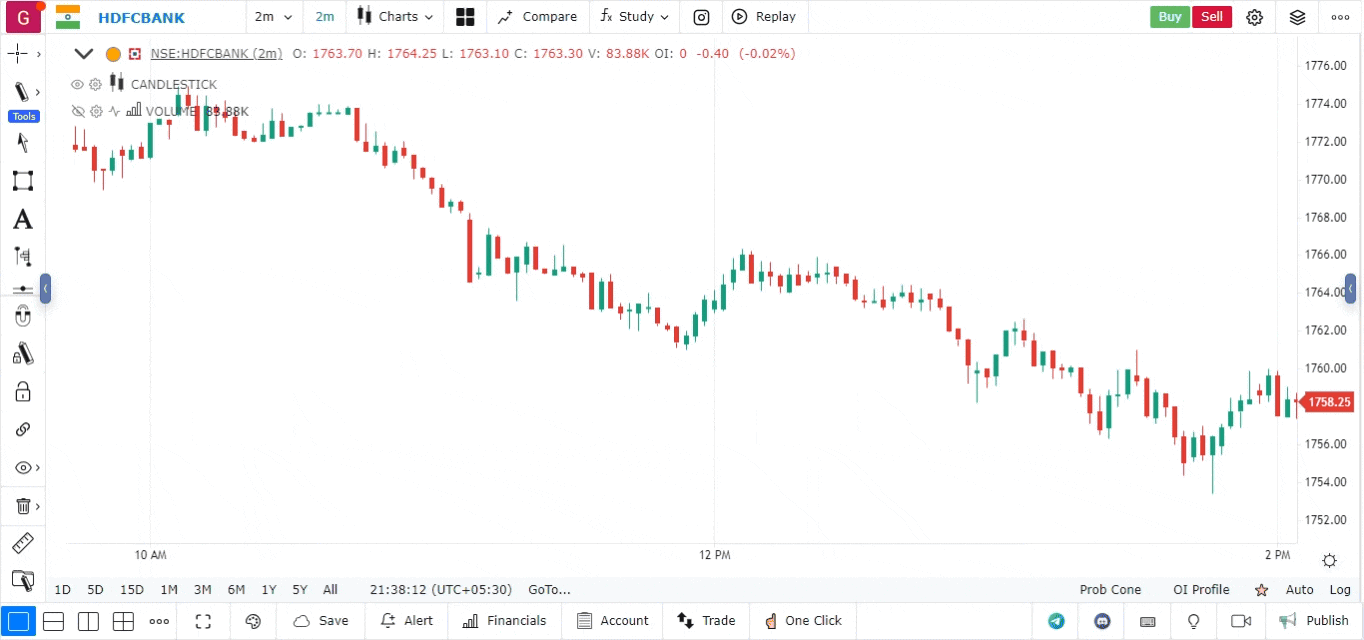Open the color theme palette icon
1364x640 pixels.
click(253, 621)
